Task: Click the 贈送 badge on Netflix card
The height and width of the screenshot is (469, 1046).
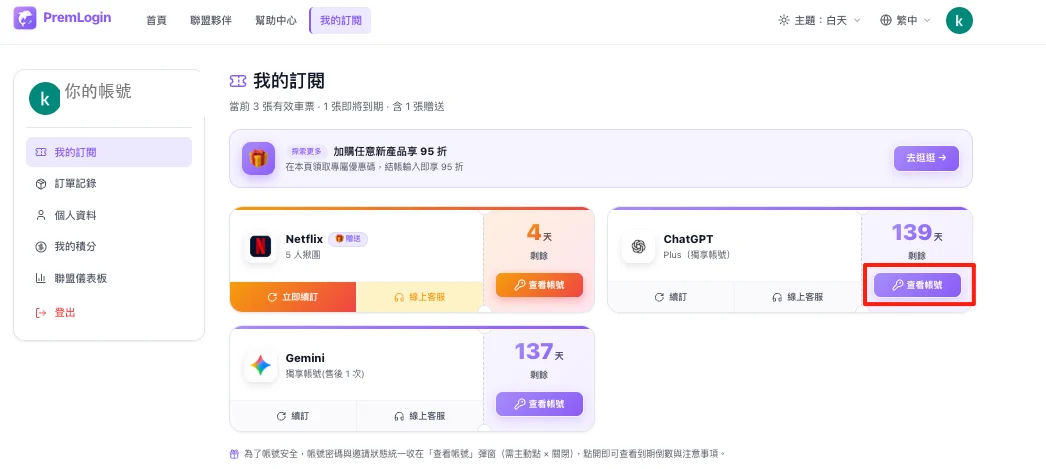Action: (x=348, y=239)
